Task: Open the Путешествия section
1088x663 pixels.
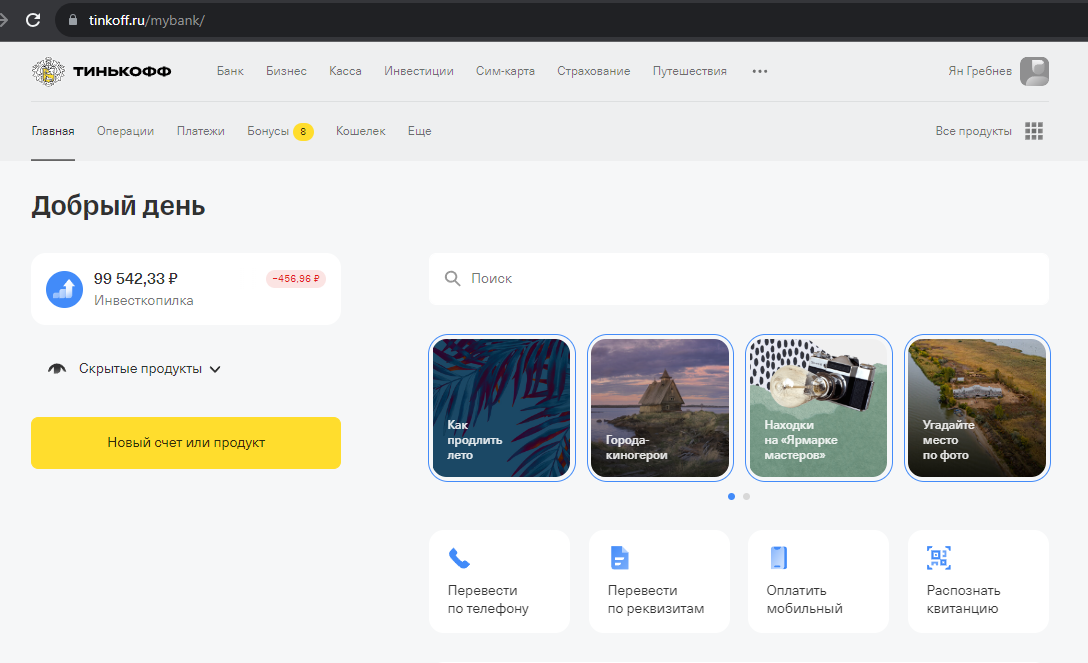Action: pos(690,71)
